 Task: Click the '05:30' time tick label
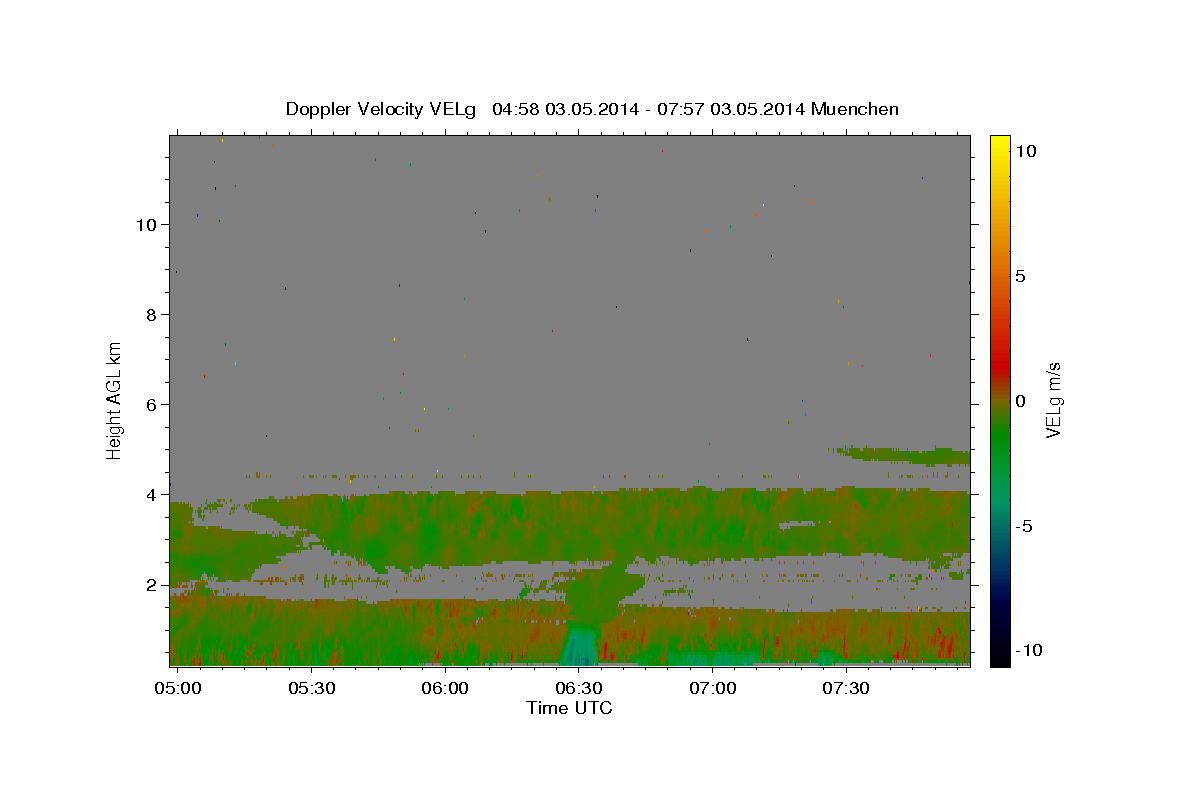tap(311, 688)
